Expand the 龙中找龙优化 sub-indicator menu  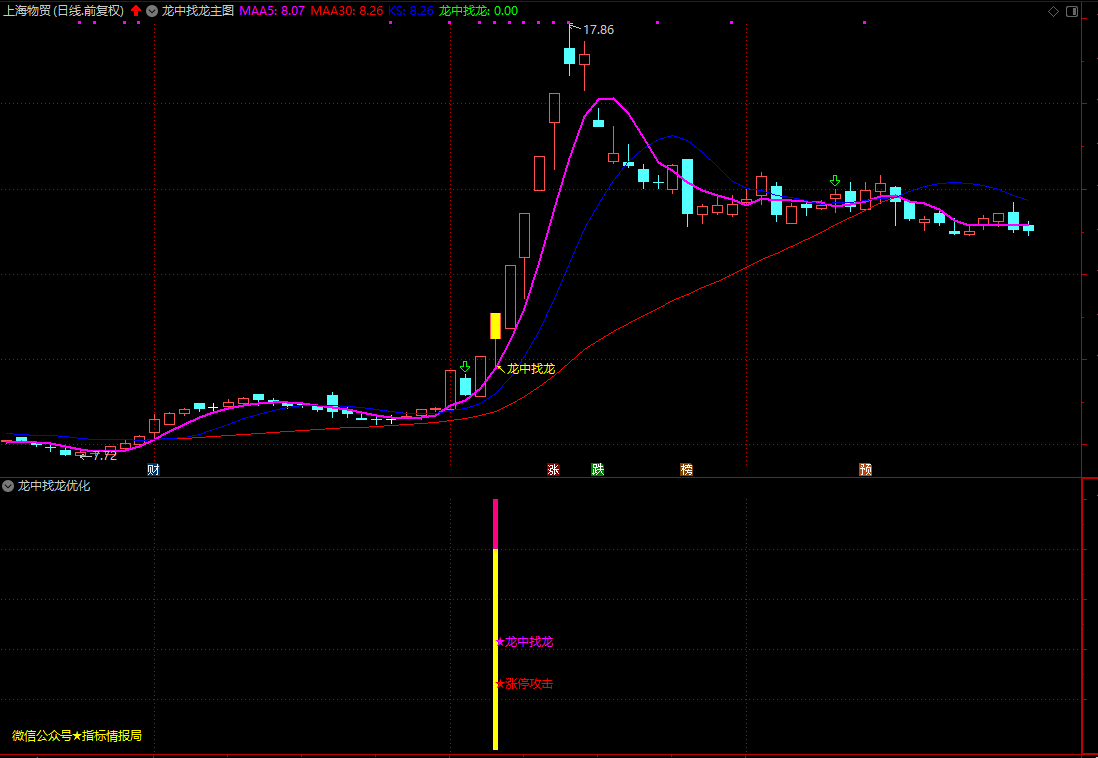pos(8,486)
